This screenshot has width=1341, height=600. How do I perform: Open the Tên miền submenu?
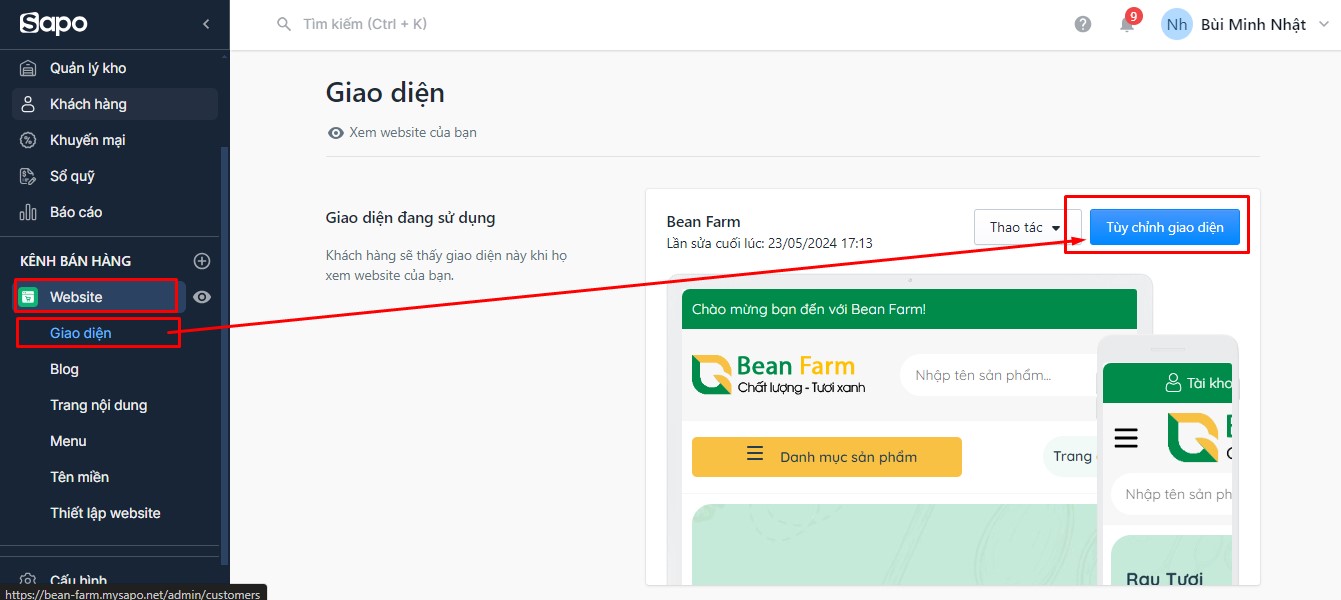79,477
